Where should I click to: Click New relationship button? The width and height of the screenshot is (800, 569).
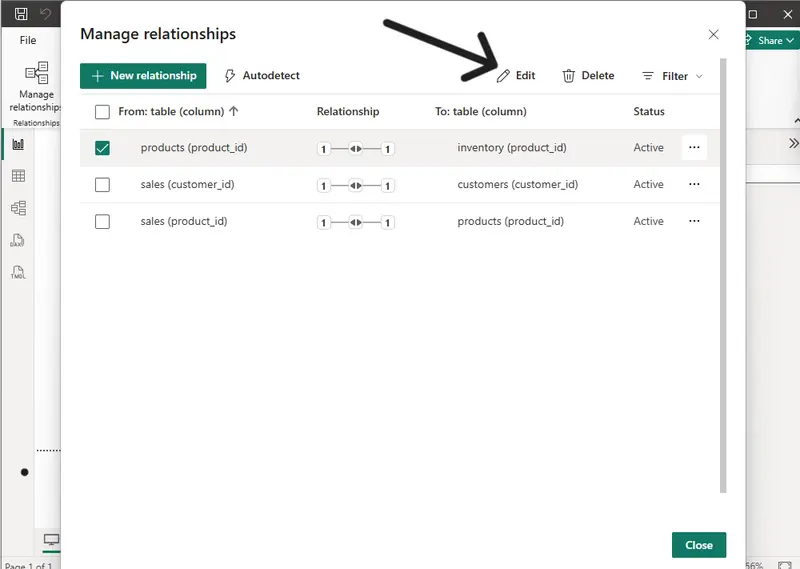pos(143,76)
